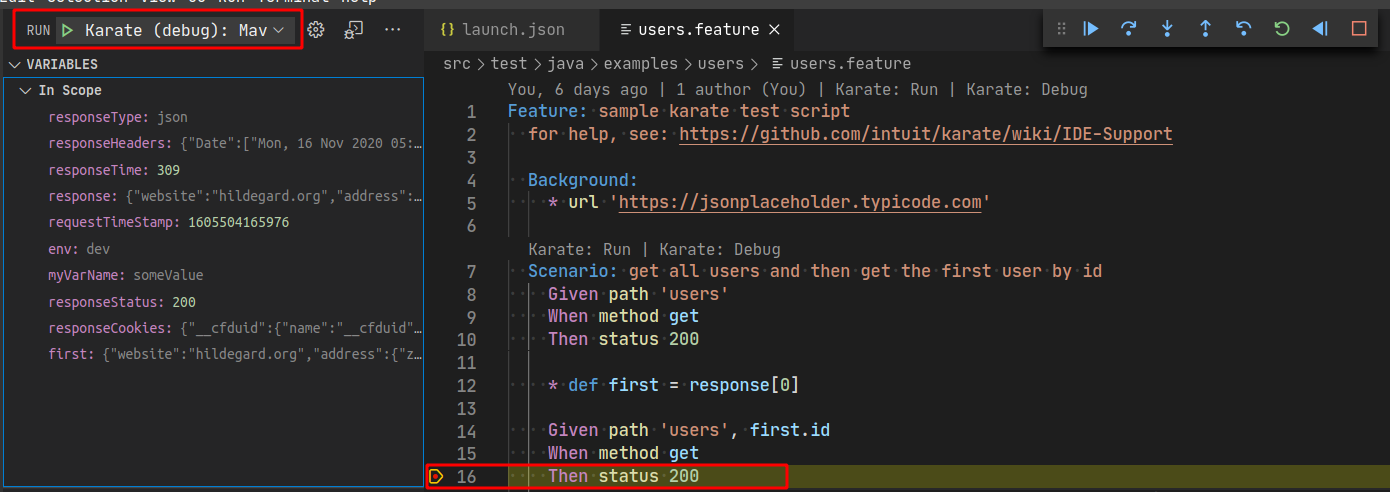Viewport: 1390px width, 492px height.
Task: Start debugging with the green play arrow
Action: (68, 31)
